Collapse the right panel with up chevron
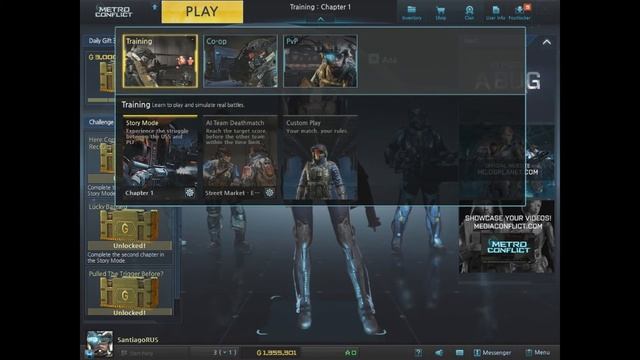 click(x=547, y=42)
